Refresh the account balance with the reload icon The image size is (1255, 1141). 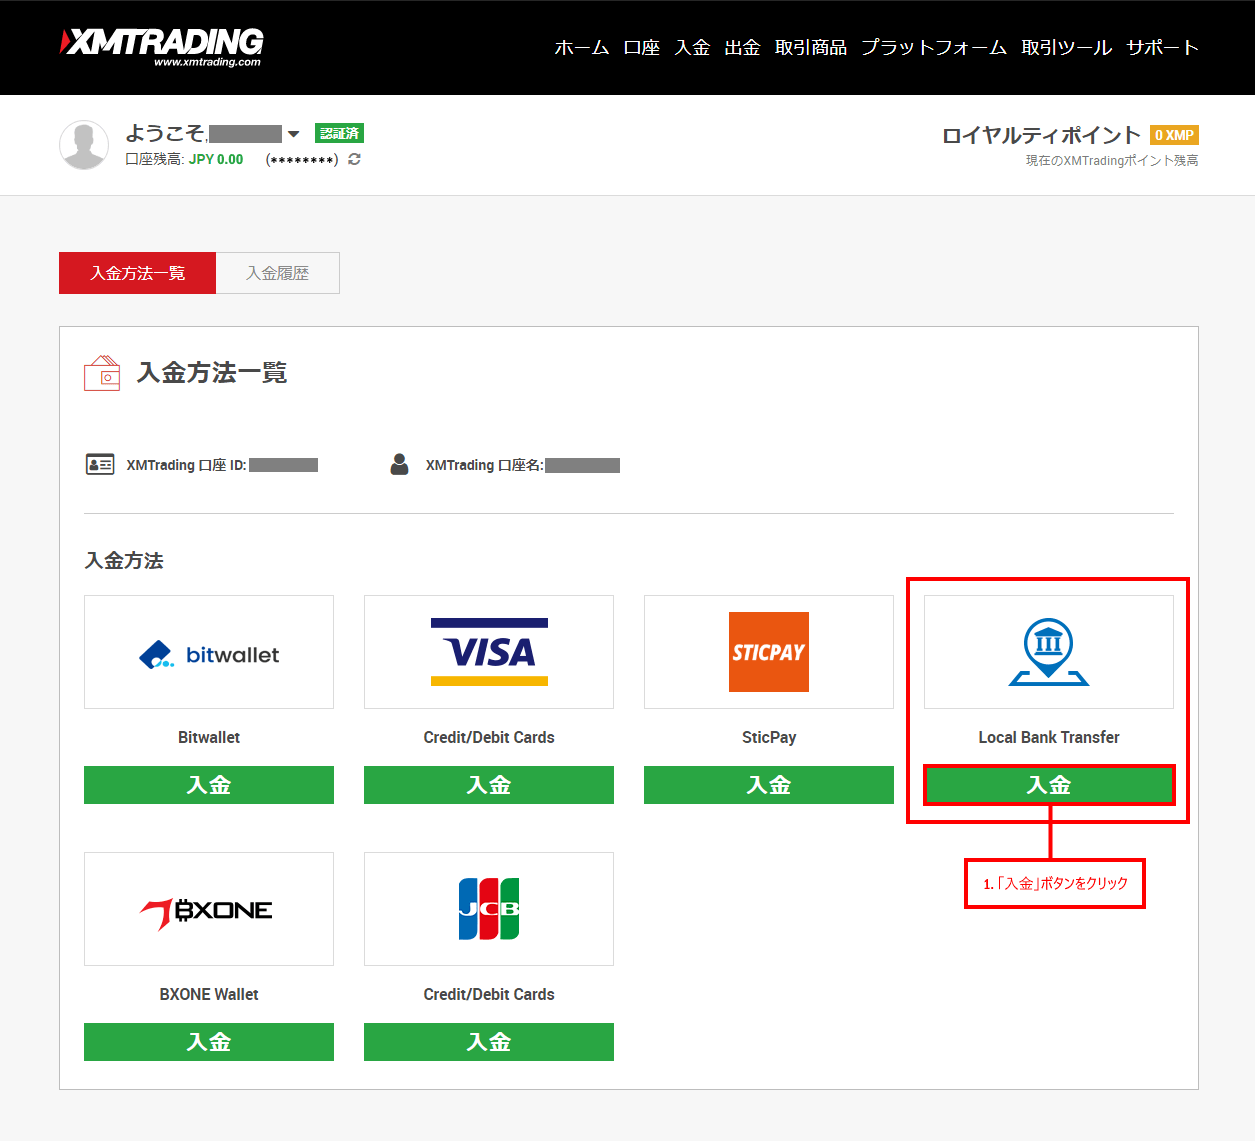click(354, 159)
